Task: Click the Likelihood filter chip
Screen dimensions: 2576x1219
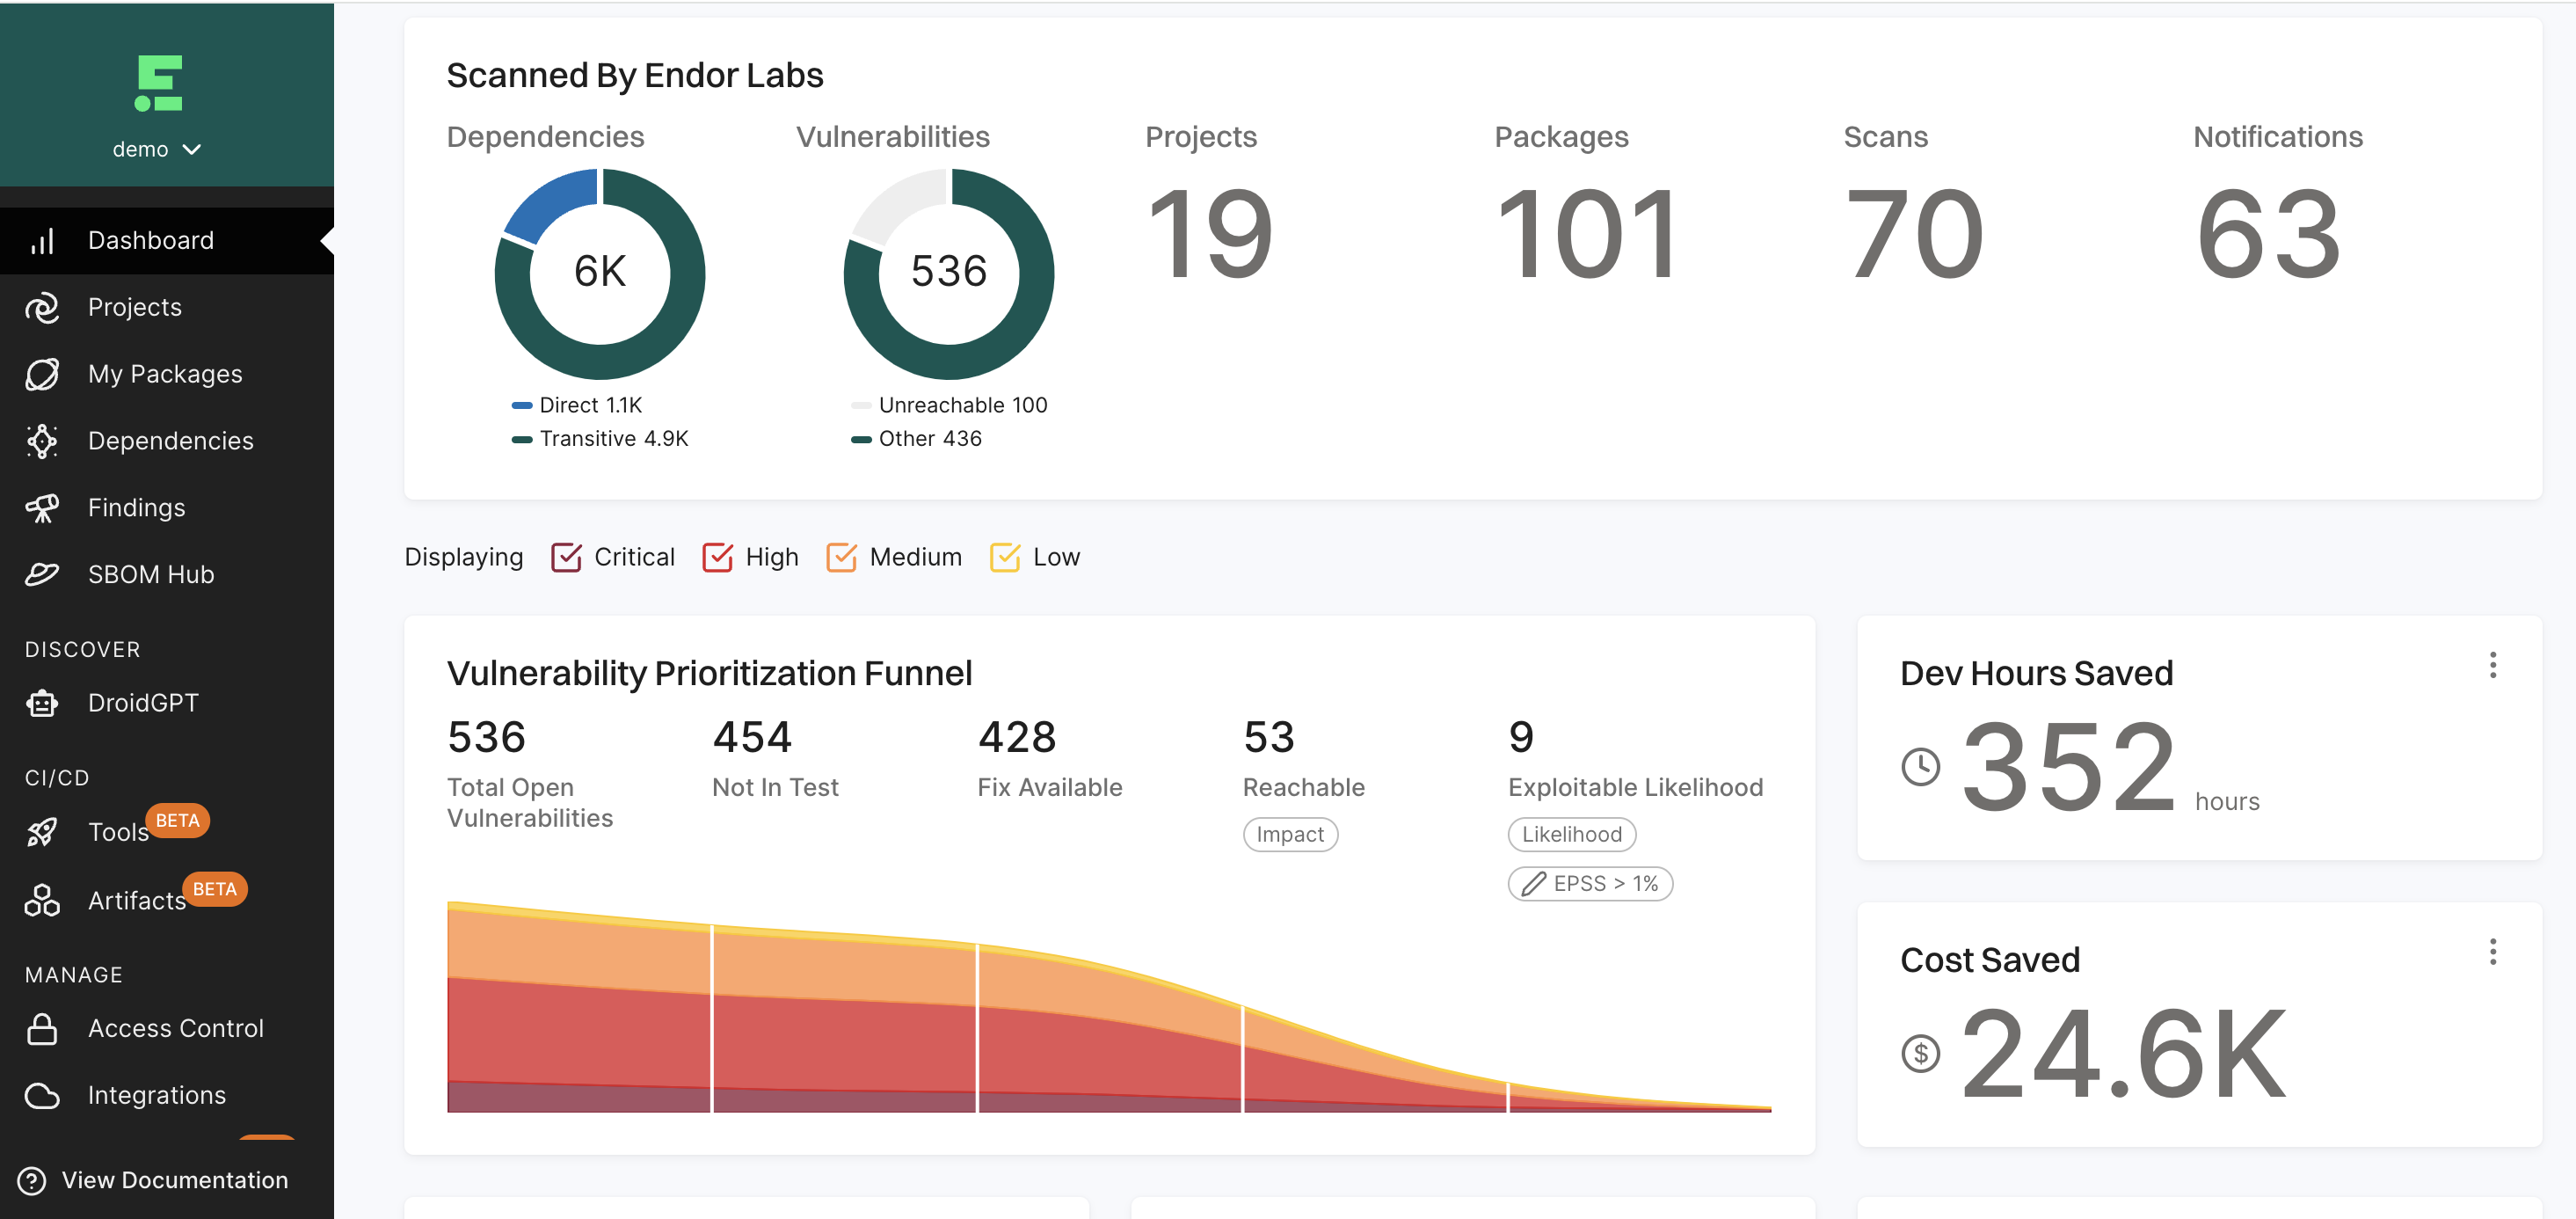Action: (x=1572, y=834)
